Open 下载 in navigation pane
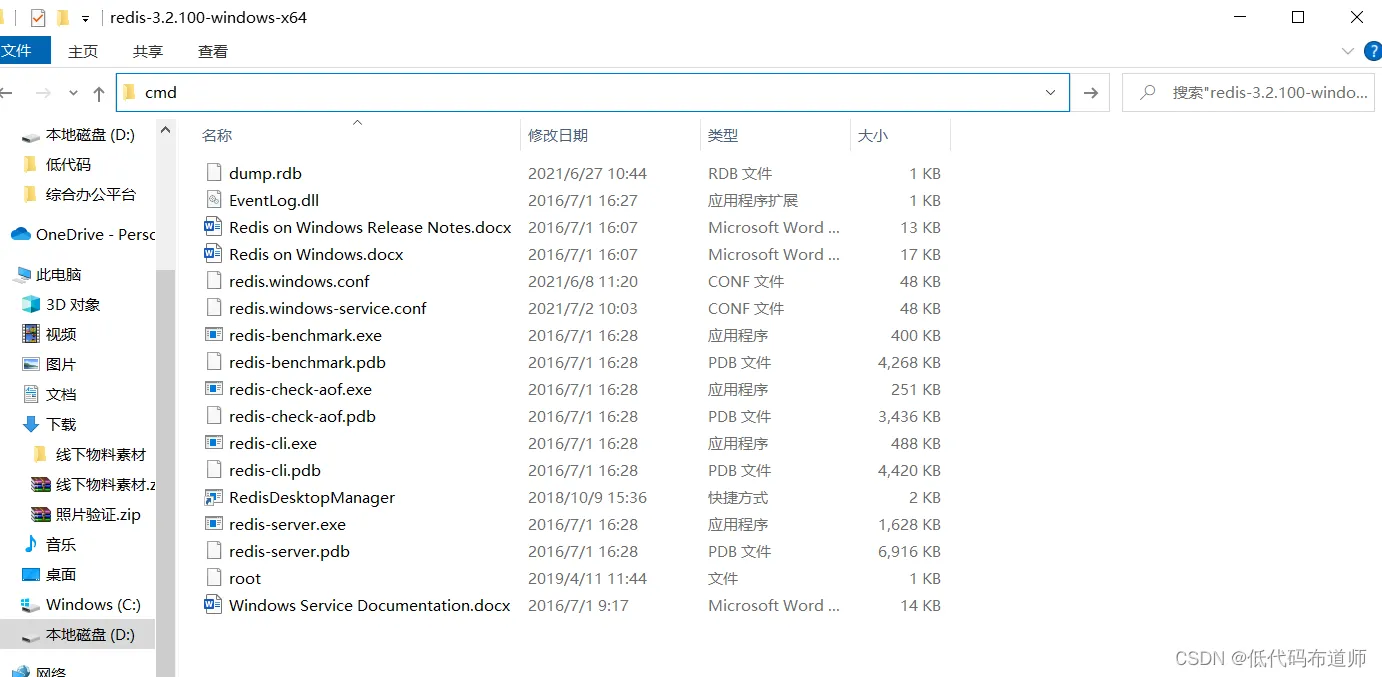 pyautogui.click(x=51, y=424)
